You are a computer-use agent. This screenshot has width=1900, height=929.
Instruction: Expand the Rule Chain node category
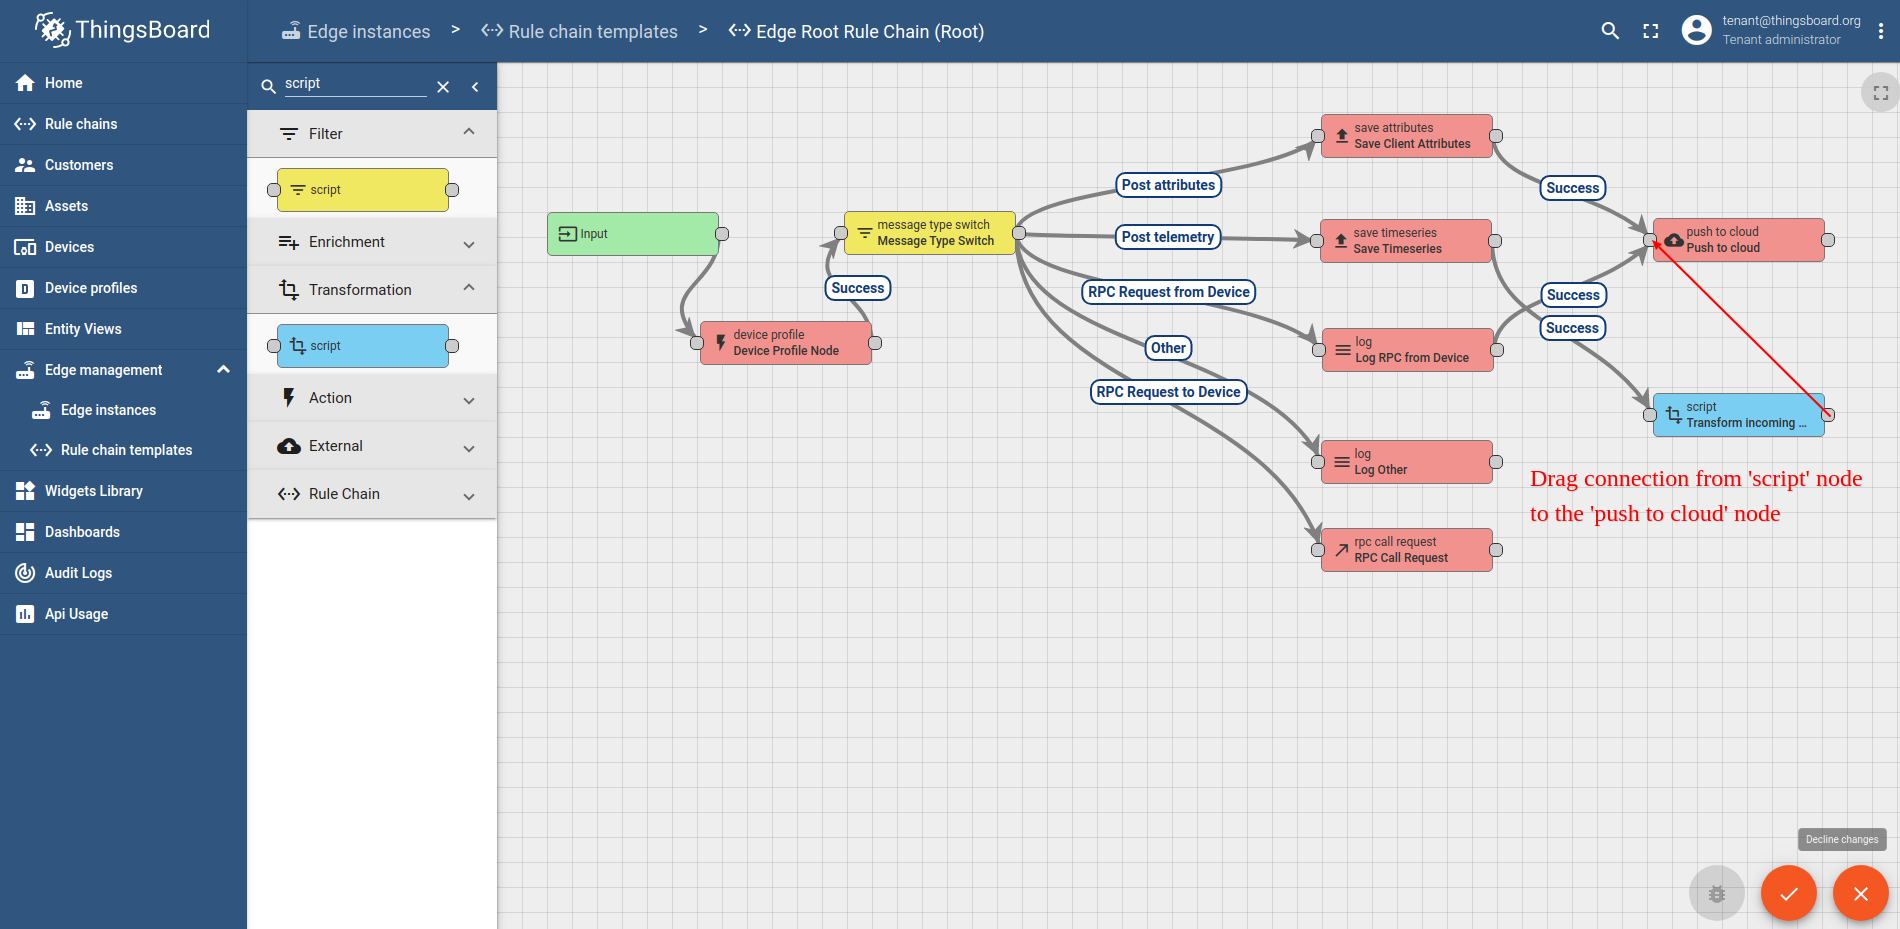tap(372, 494)
